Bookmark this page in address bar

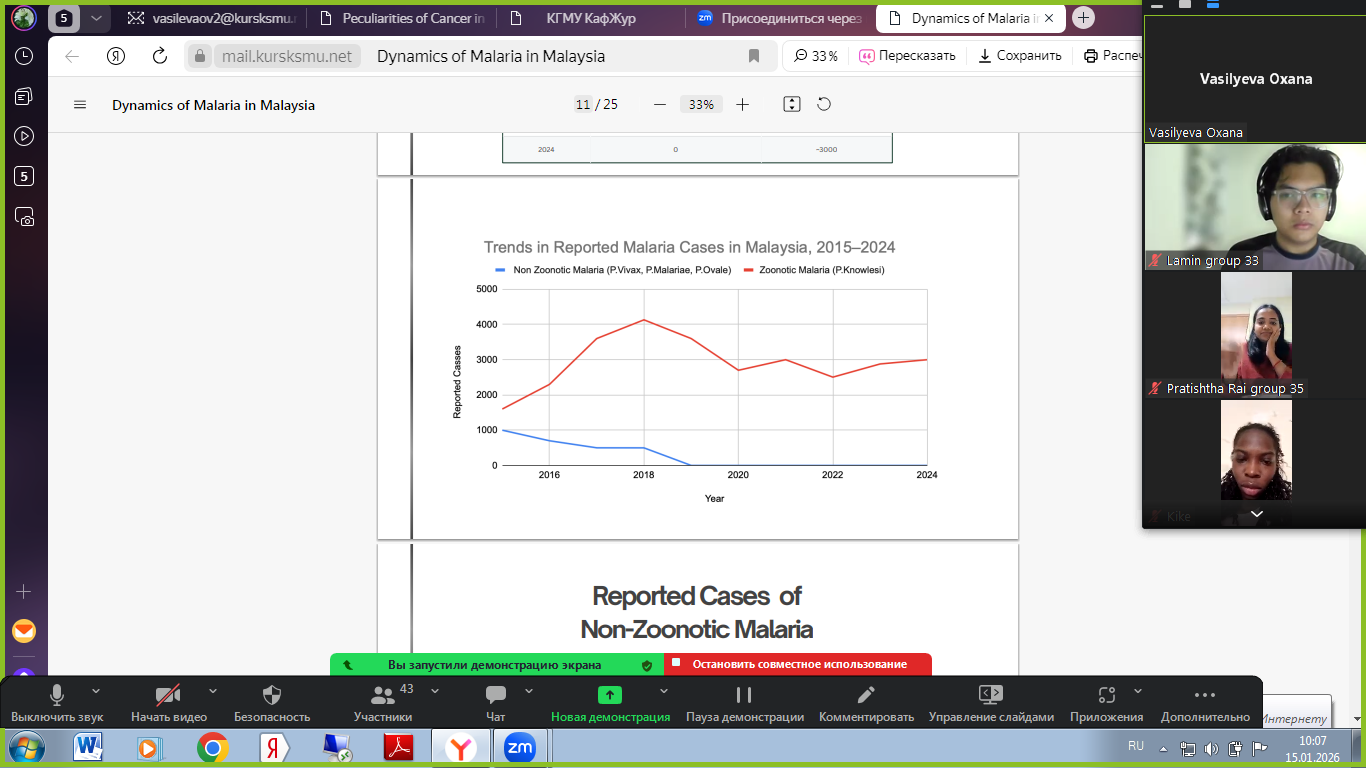click(x=754, y=56)
